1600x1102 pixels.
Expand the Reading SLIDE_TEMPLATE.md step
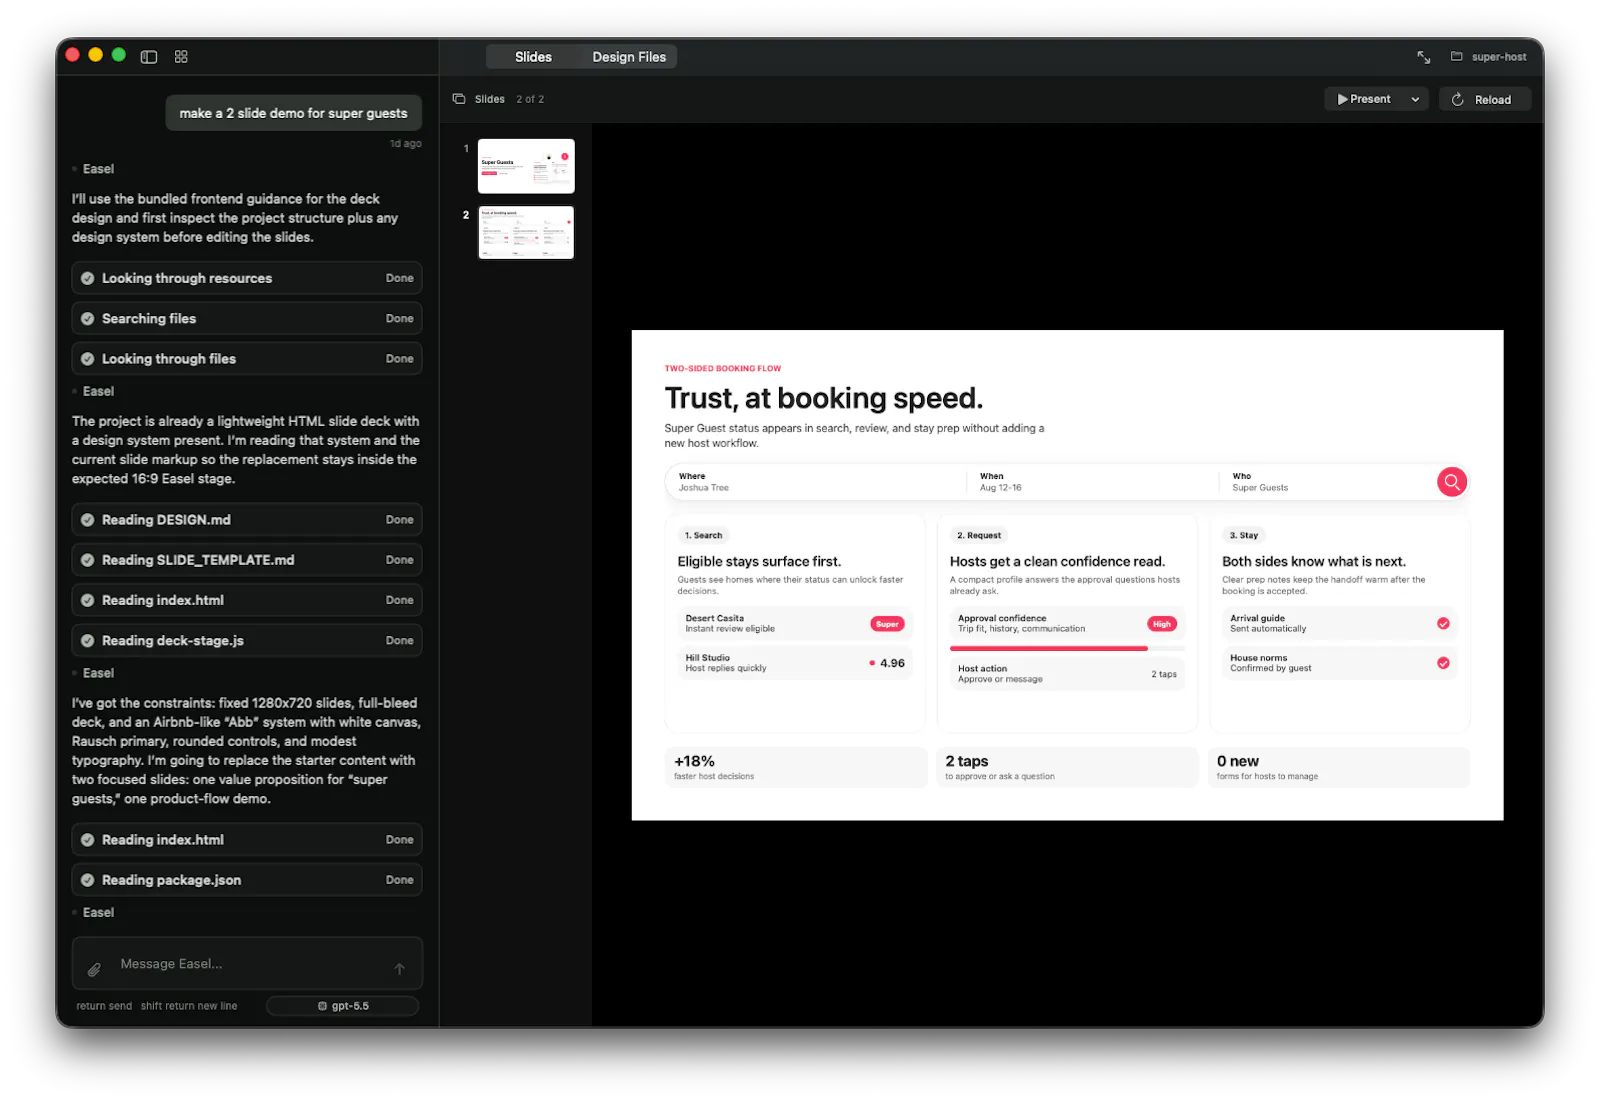pyautogui.click(x=247, y=560)
